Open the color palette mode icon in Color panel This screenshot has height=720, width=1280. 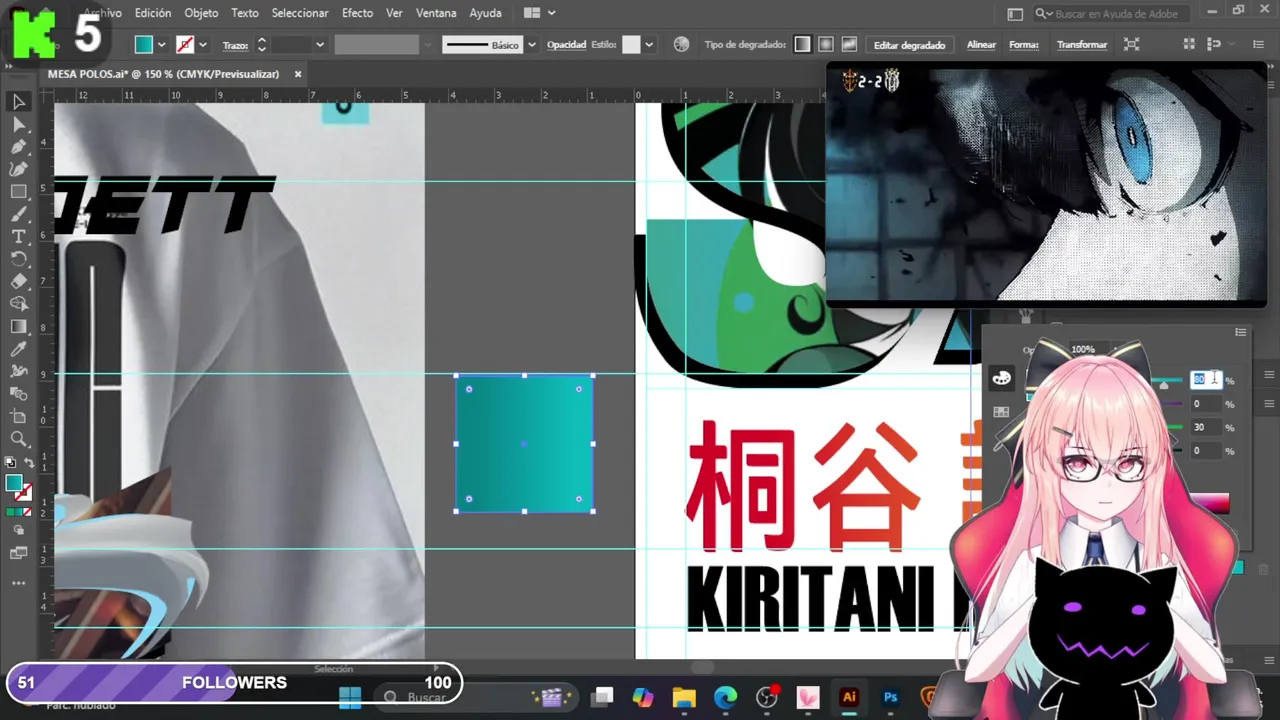click(1001, 378)
